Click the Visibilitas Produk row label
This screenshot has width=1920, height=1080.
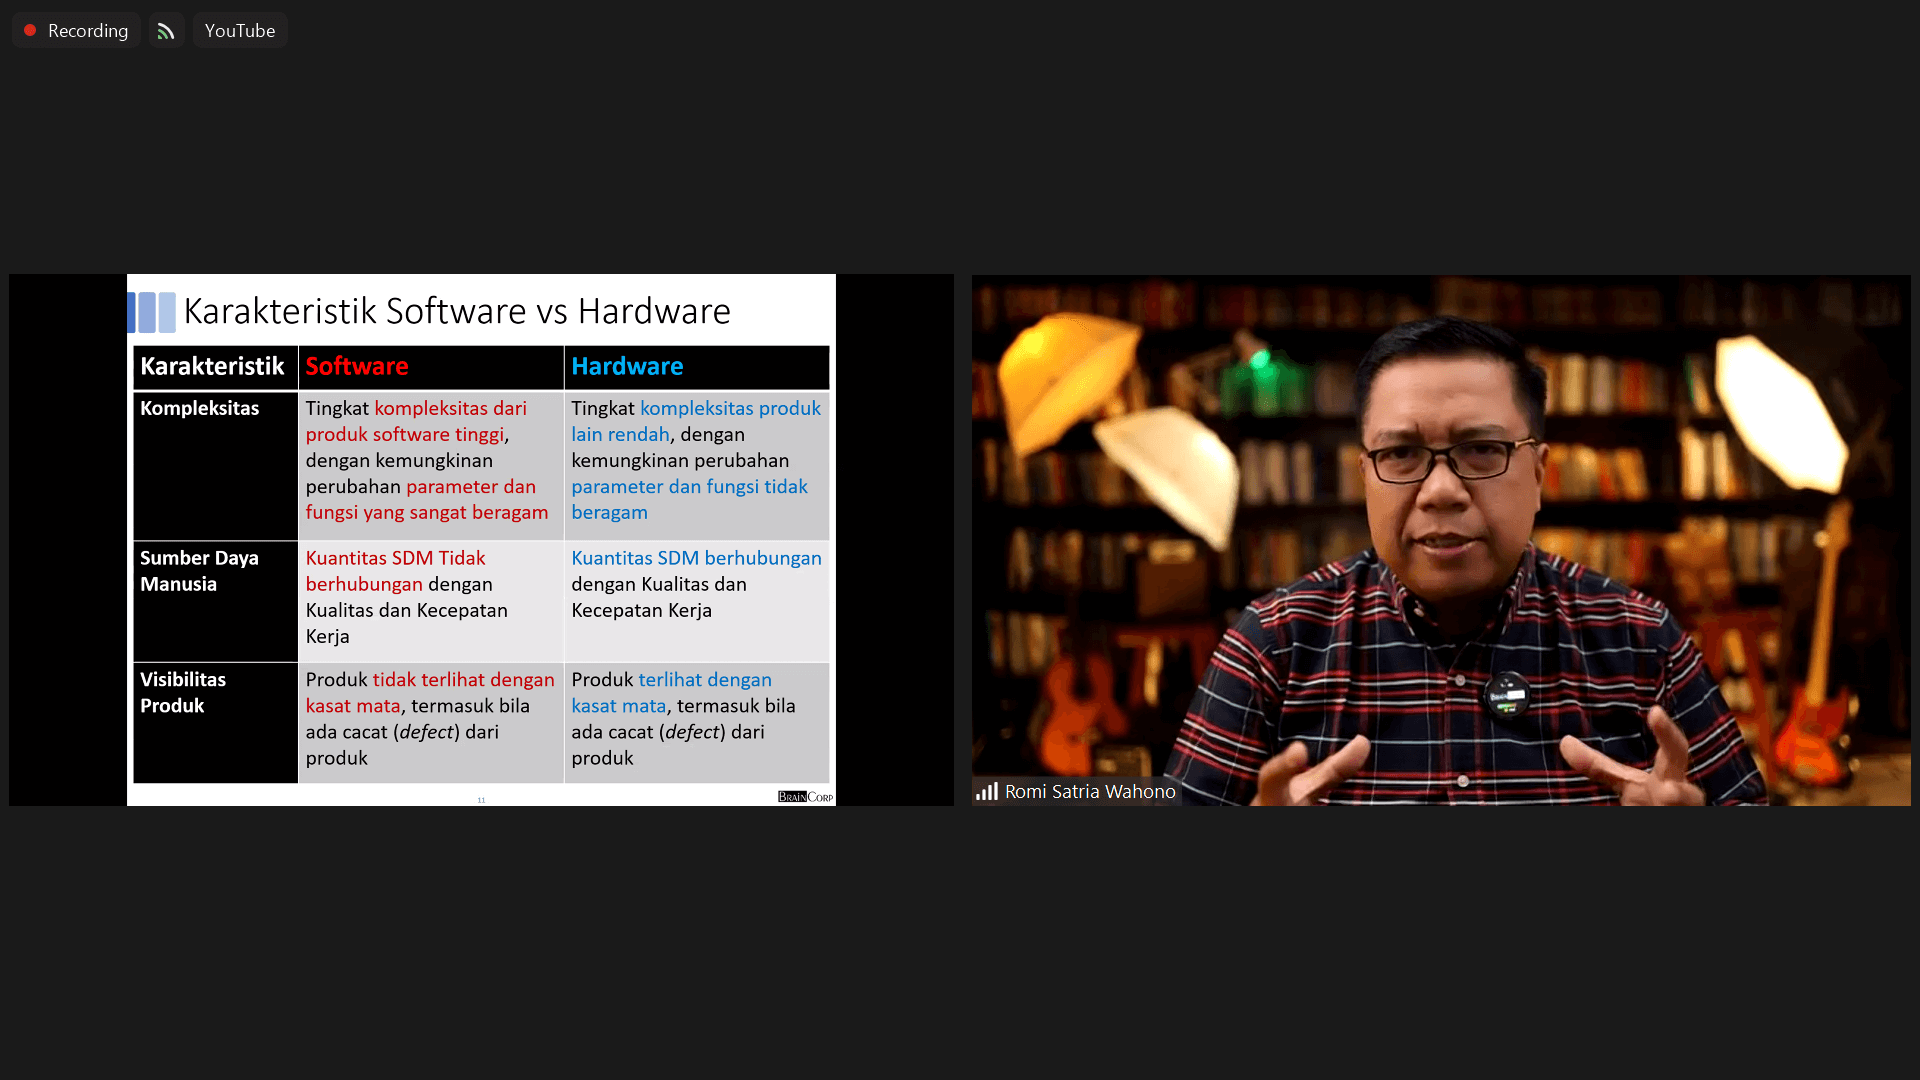tap(183, 692)
